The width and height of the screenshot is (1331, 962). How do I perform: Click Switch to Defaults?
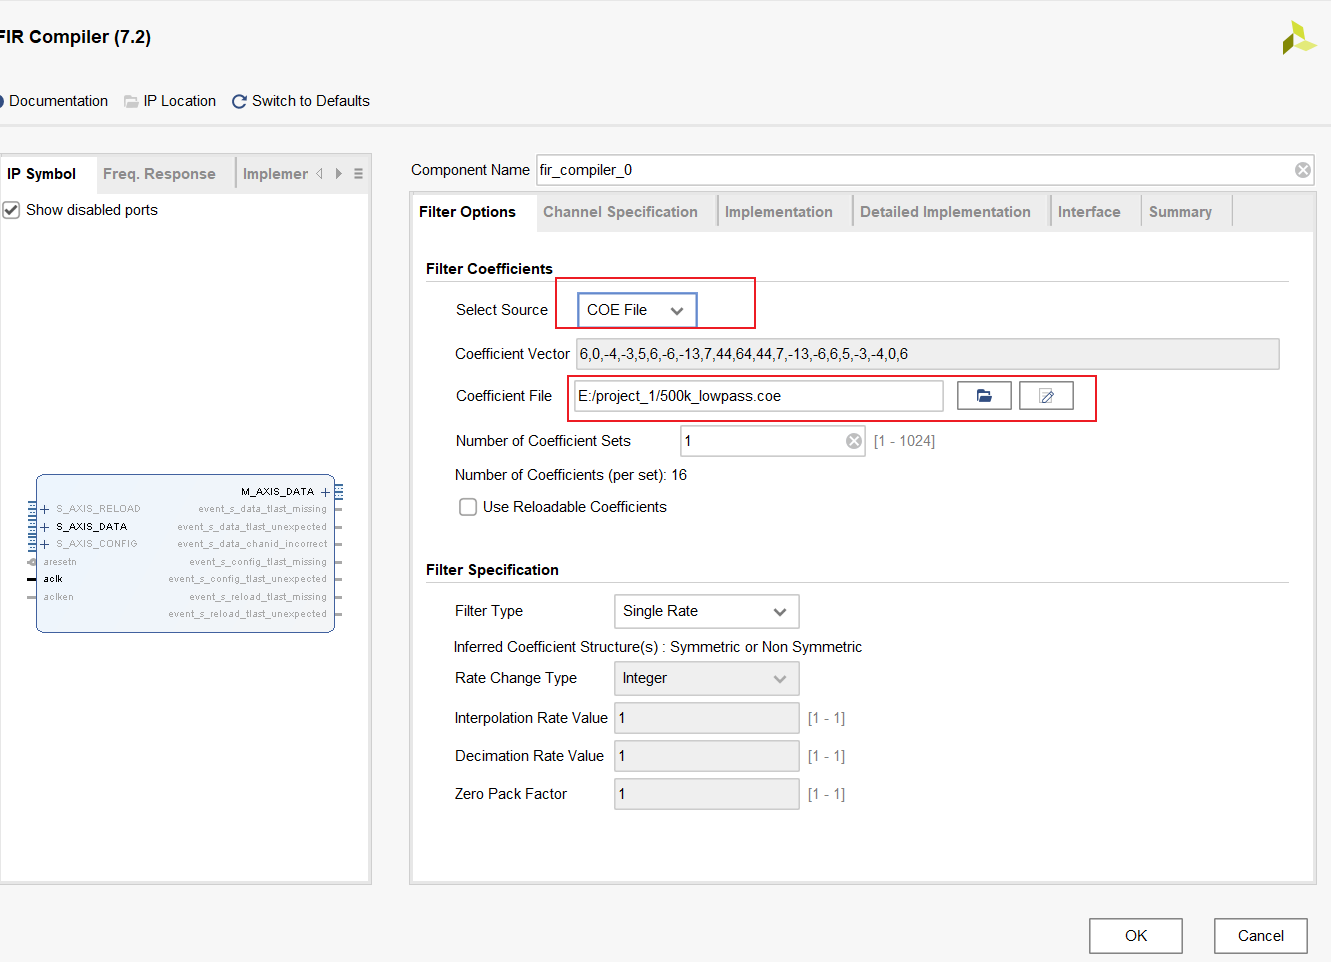point(301,101)
